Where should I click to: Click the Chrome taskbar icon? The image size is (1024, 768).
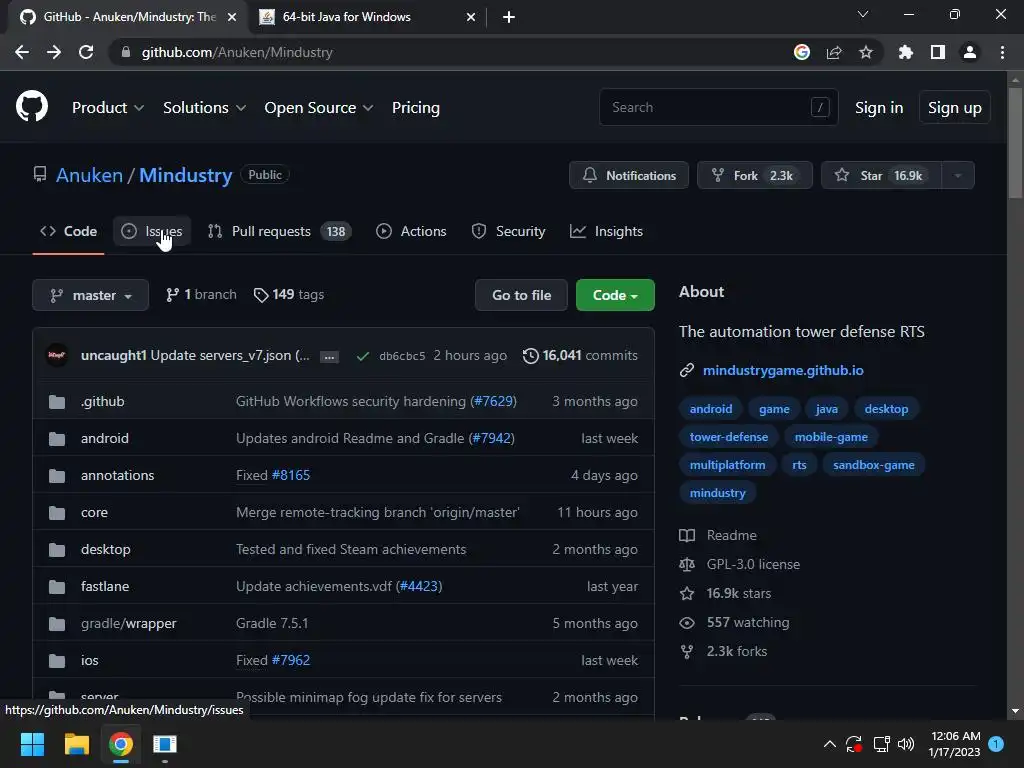click(x=121, y=744)
